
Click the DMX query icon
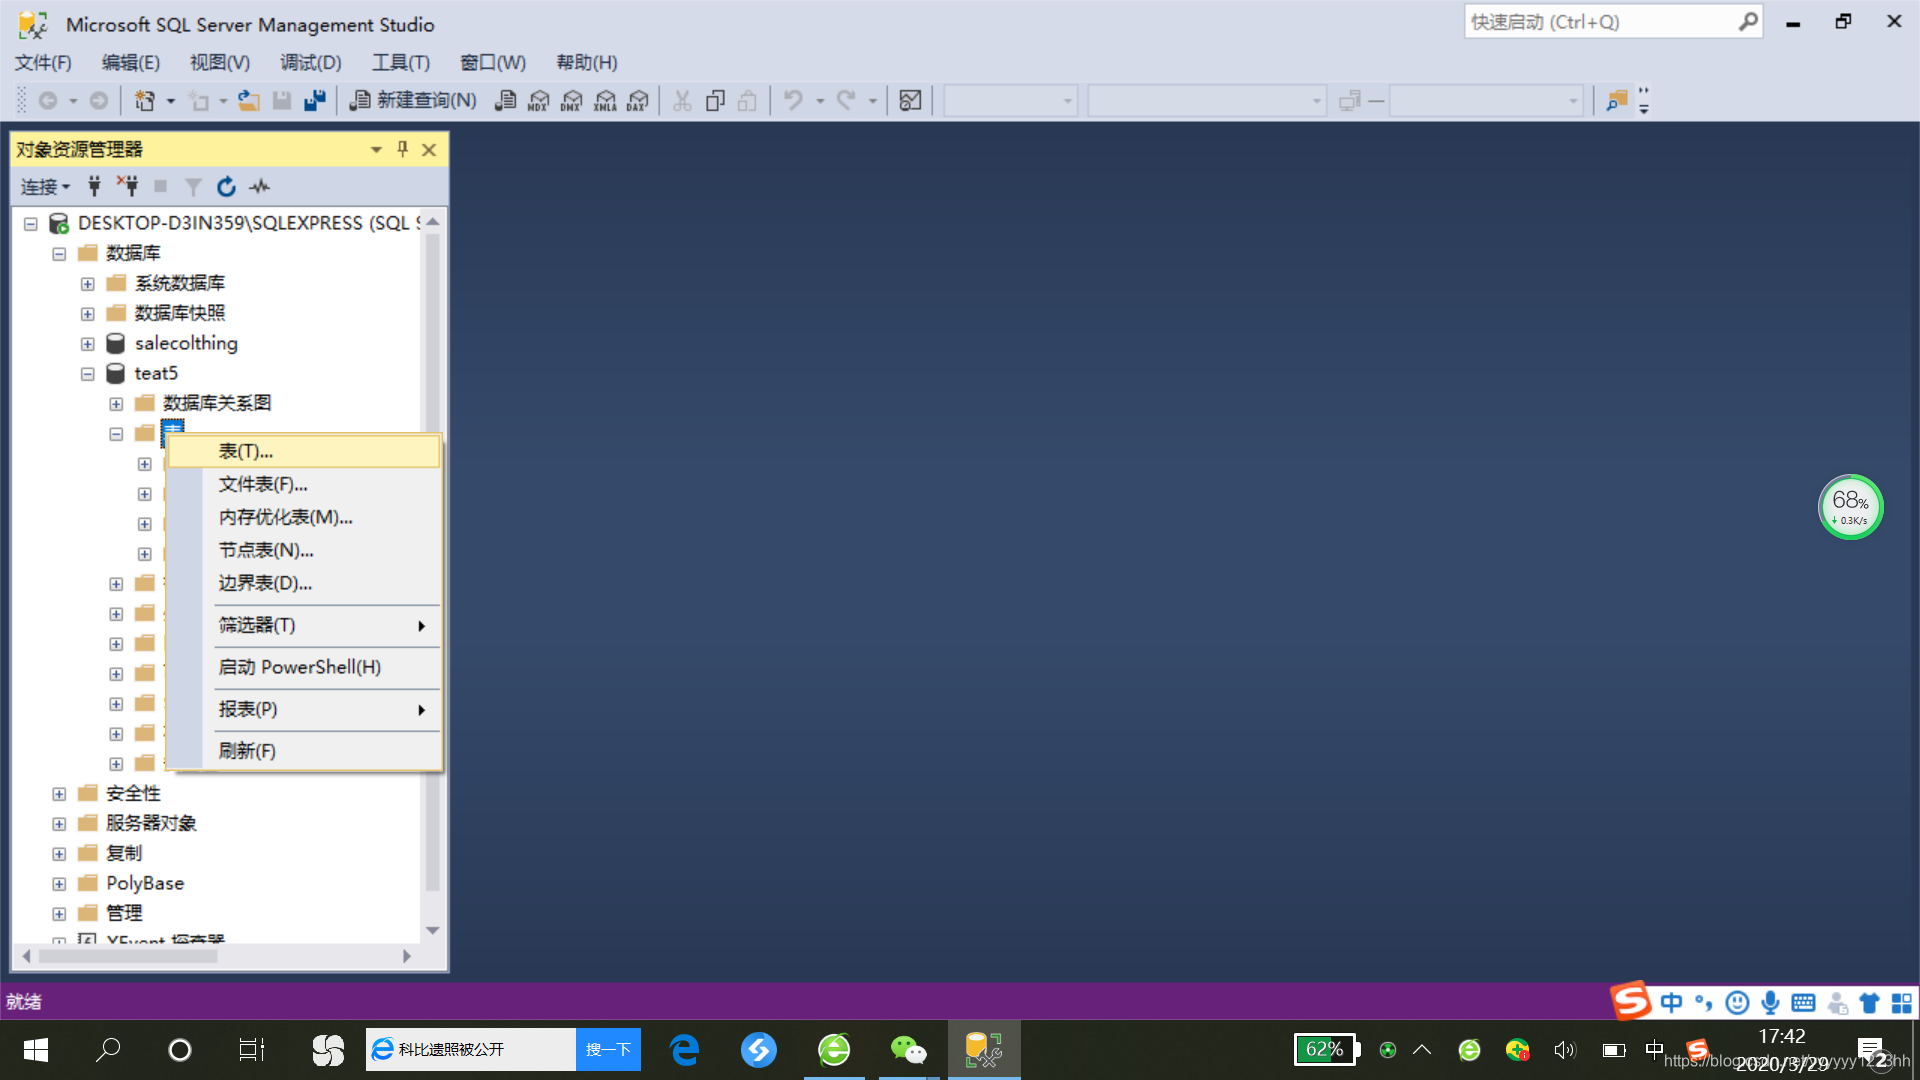click(572, 100)
